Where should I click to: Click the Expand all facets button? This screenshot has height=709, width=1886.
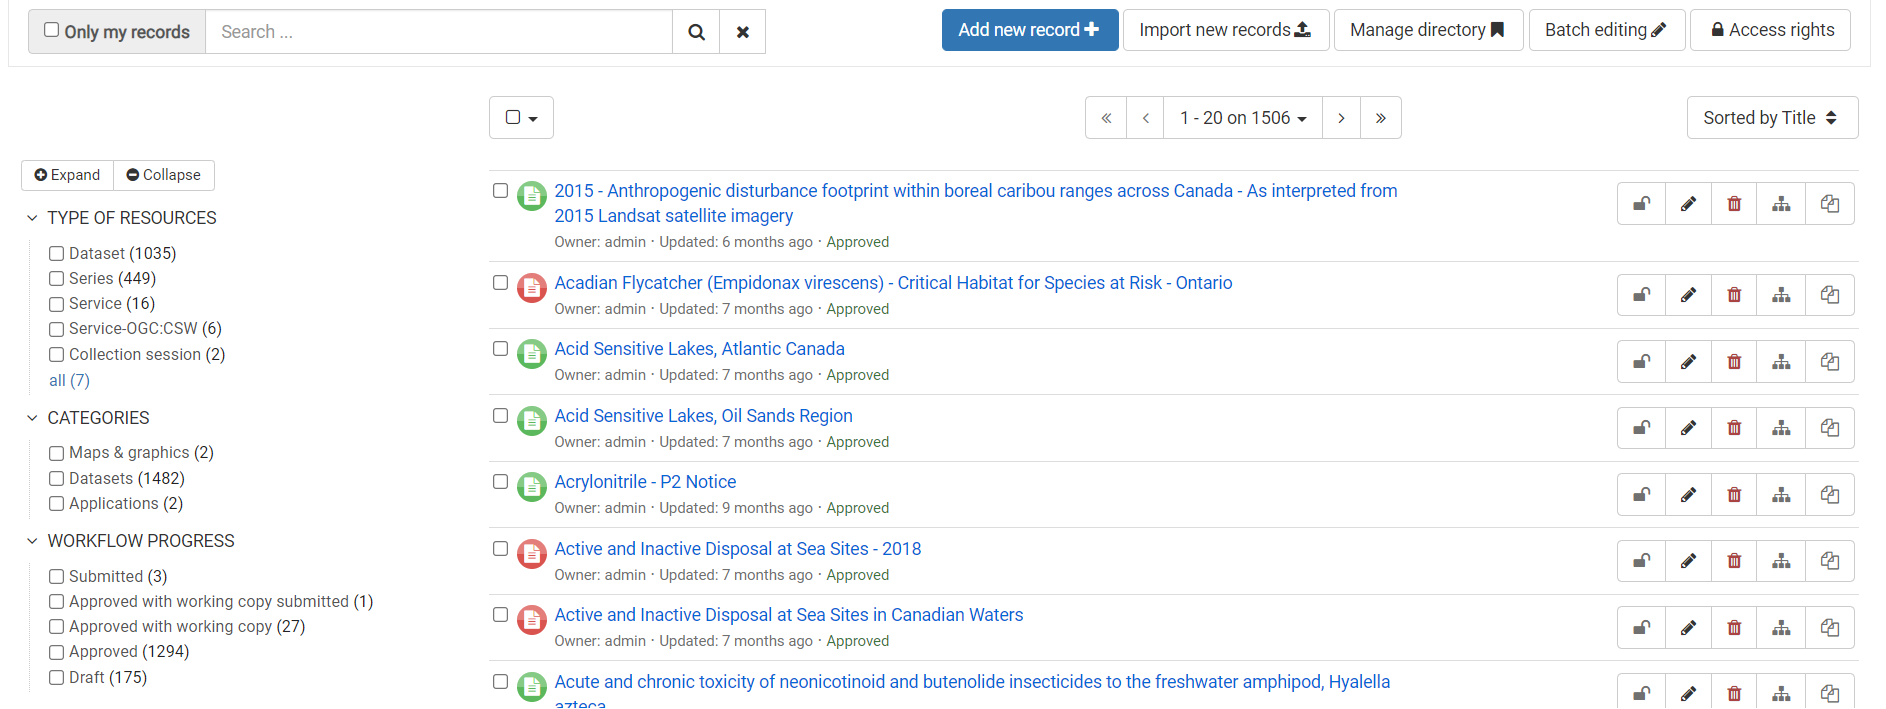click(67, 175)
